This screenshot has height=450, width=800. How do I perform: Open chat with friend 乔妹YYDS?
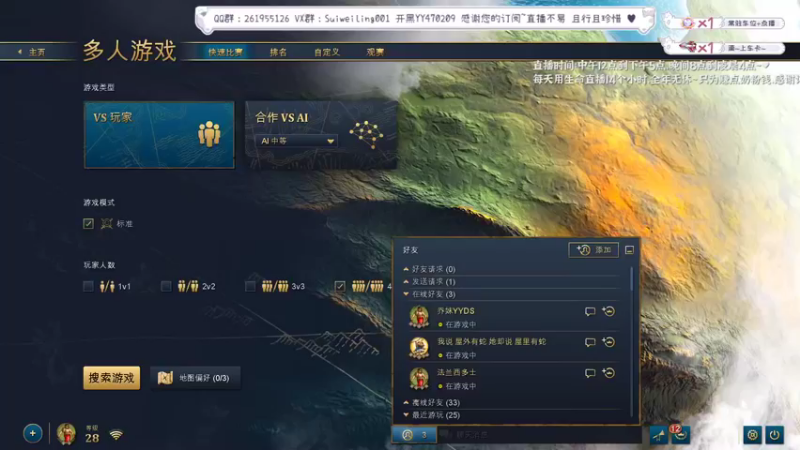(590, 312)
